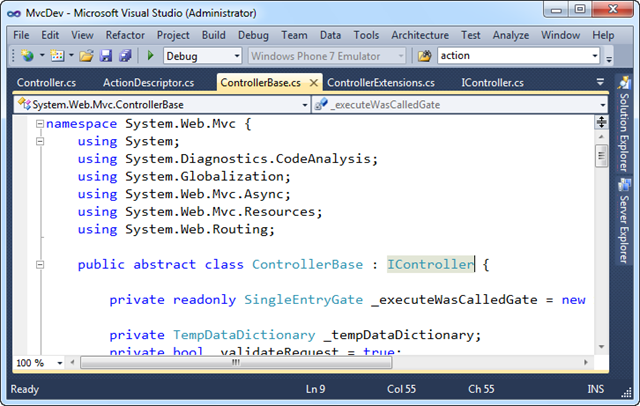Open the New Project icon's dropdown arrow

42,55
